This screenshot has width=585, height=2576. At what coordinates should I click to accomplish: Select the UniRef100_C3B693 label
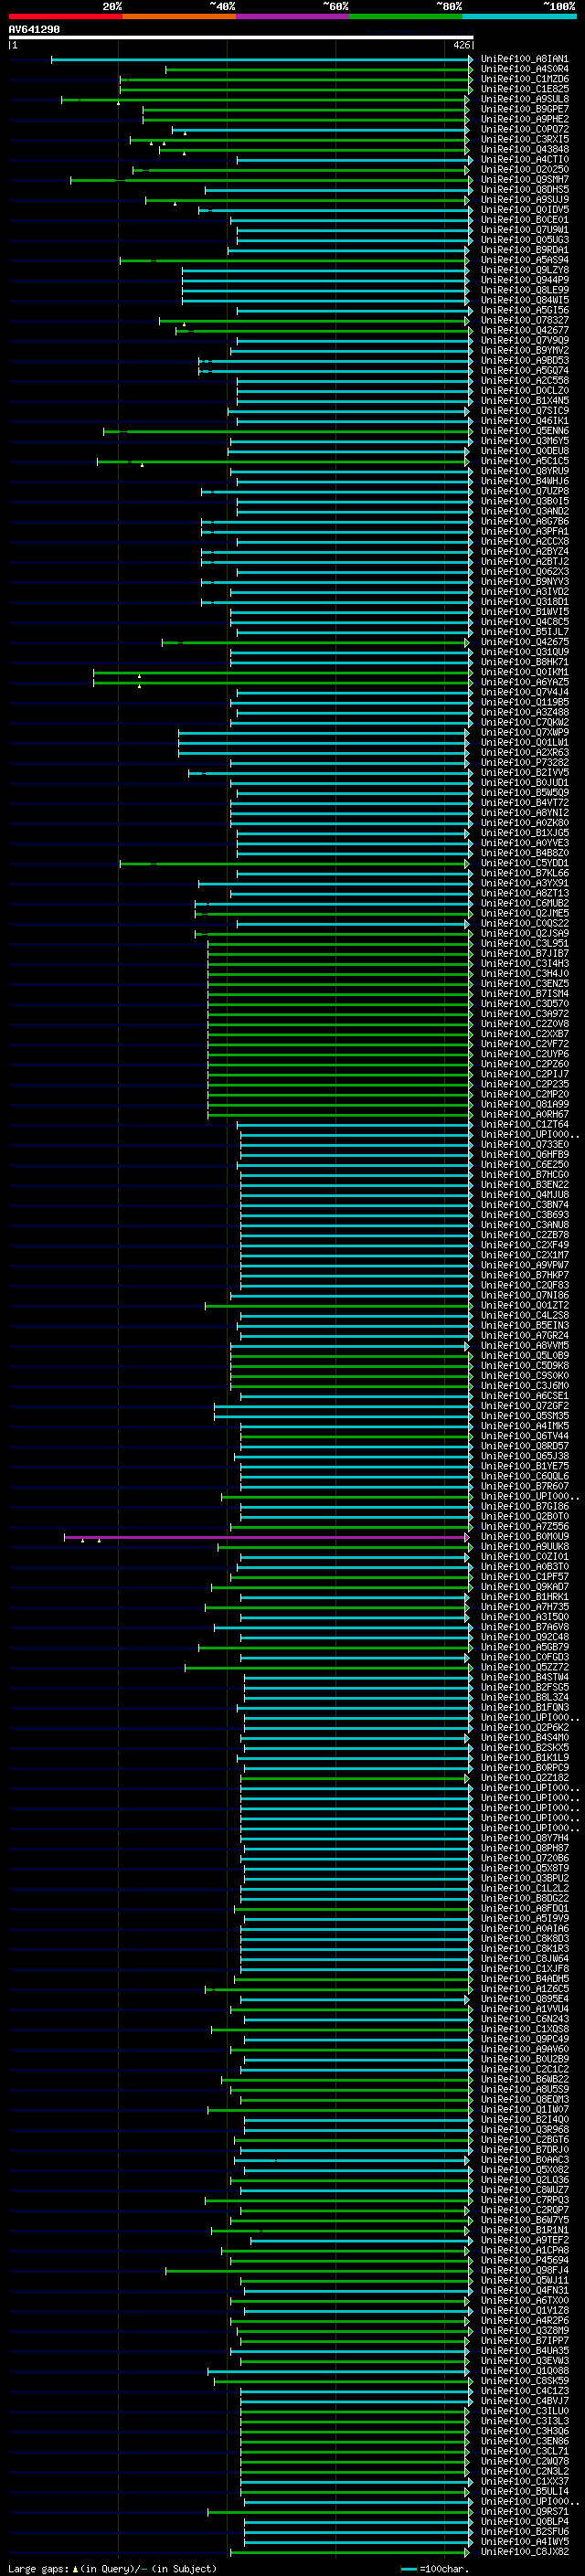click(x=525, y=1214)
